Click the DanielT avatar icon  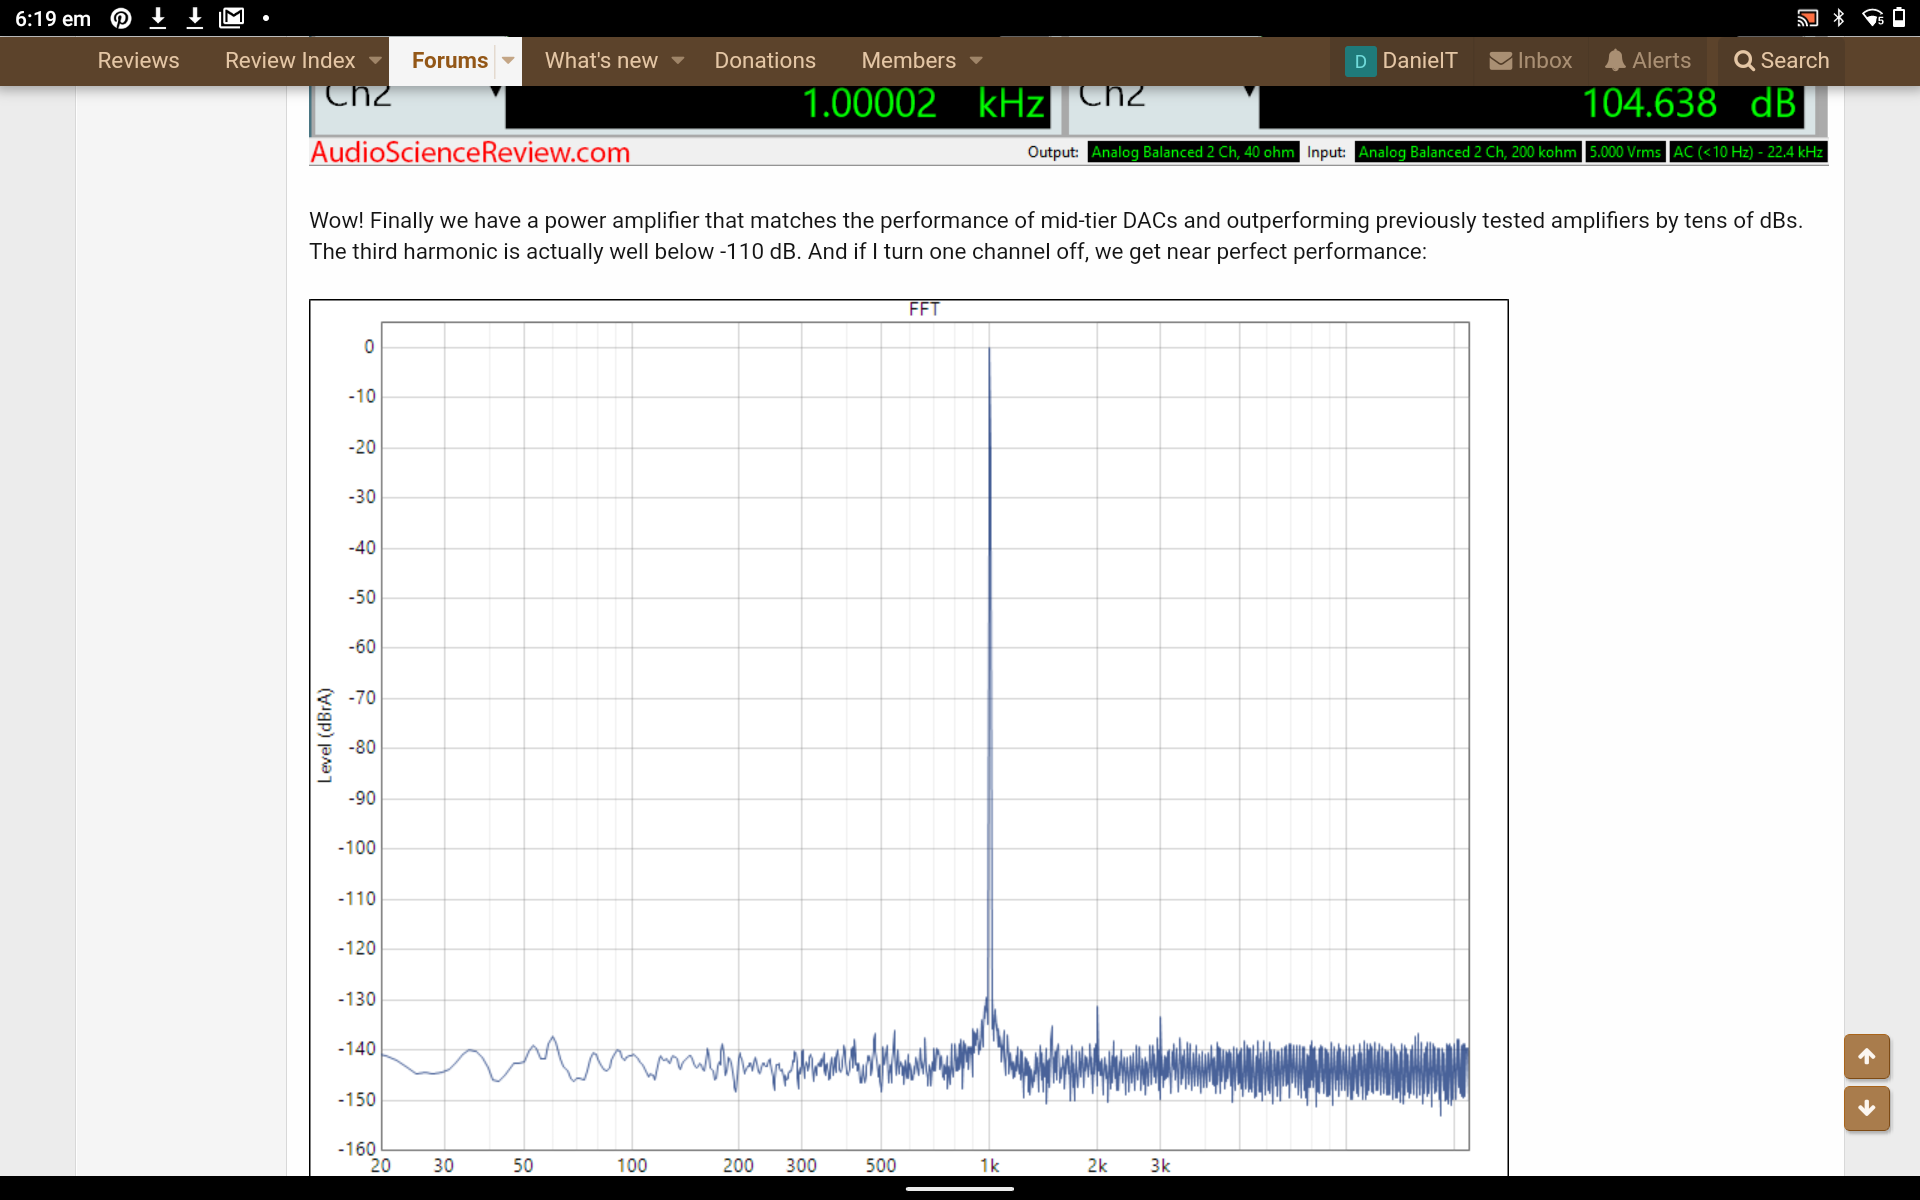(1360, 61)
